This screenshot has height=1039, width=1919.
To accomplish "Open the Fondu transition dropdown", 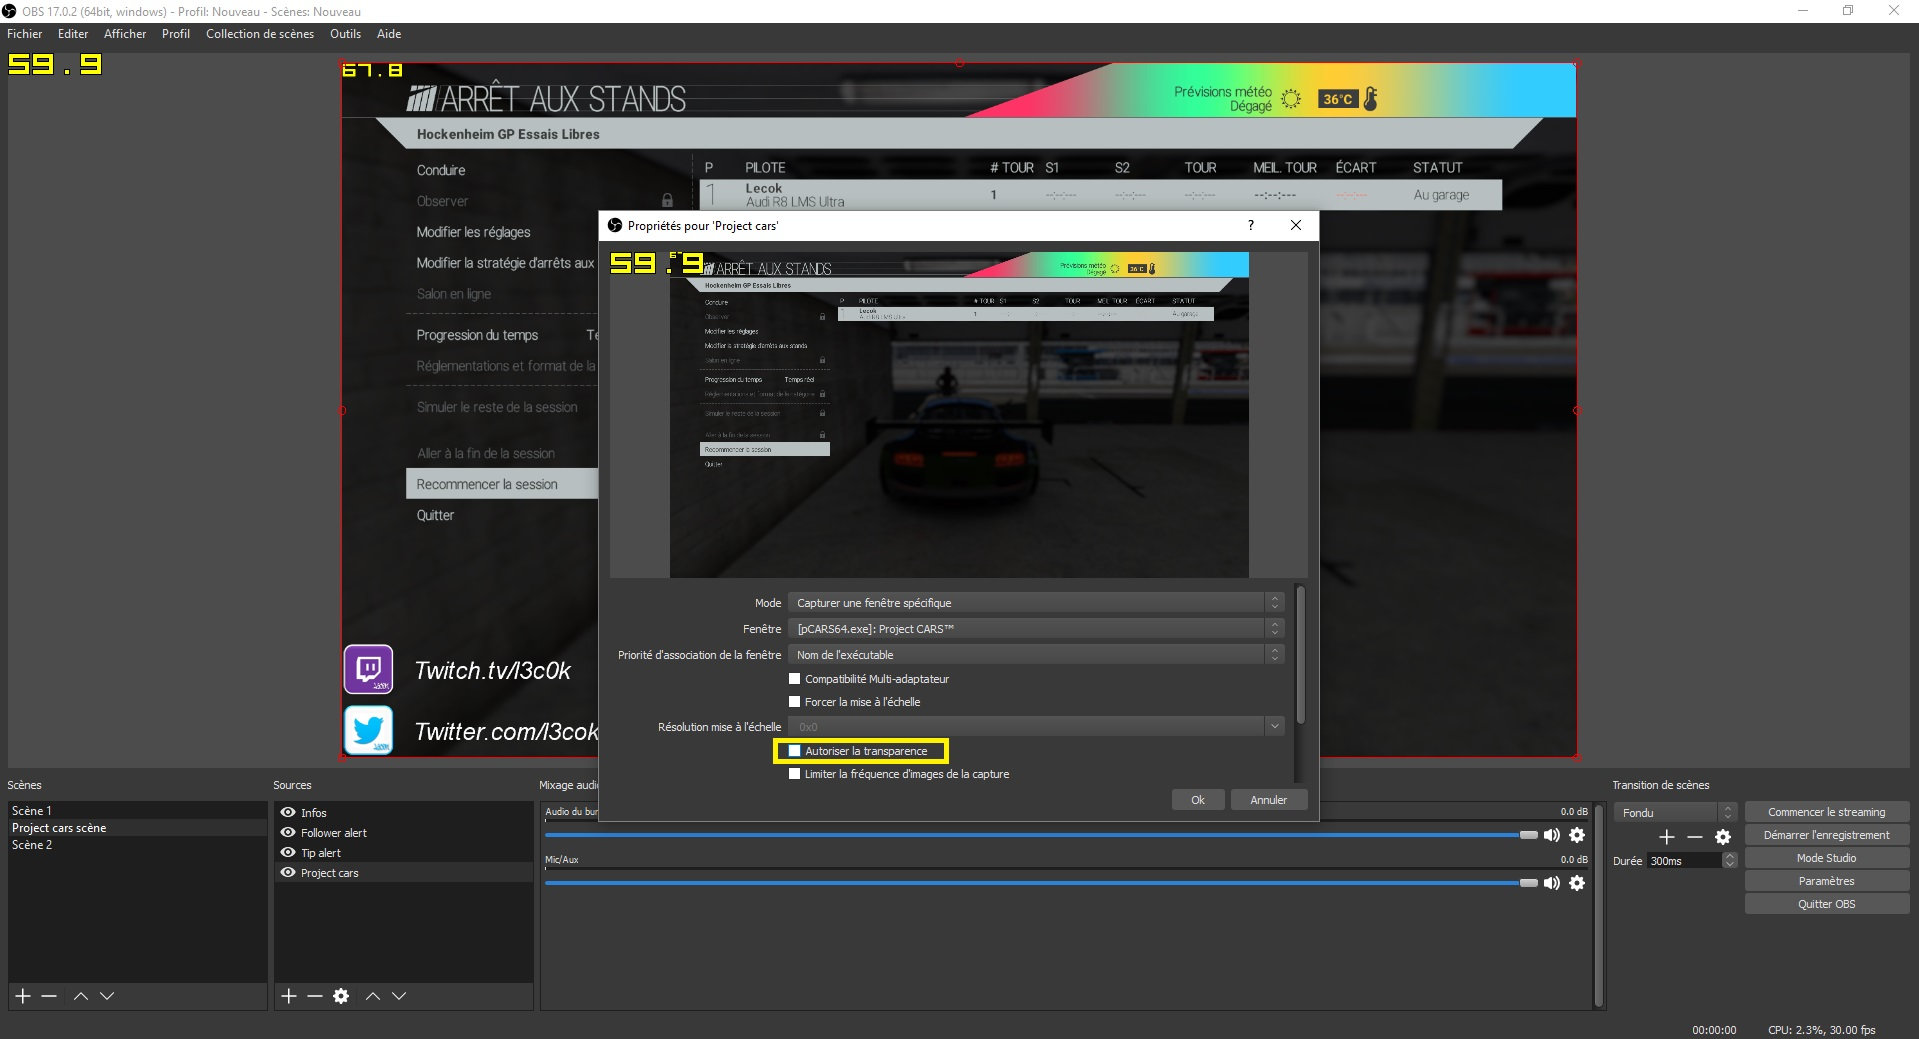I will pyautogui.click(x=1675, y=813).
